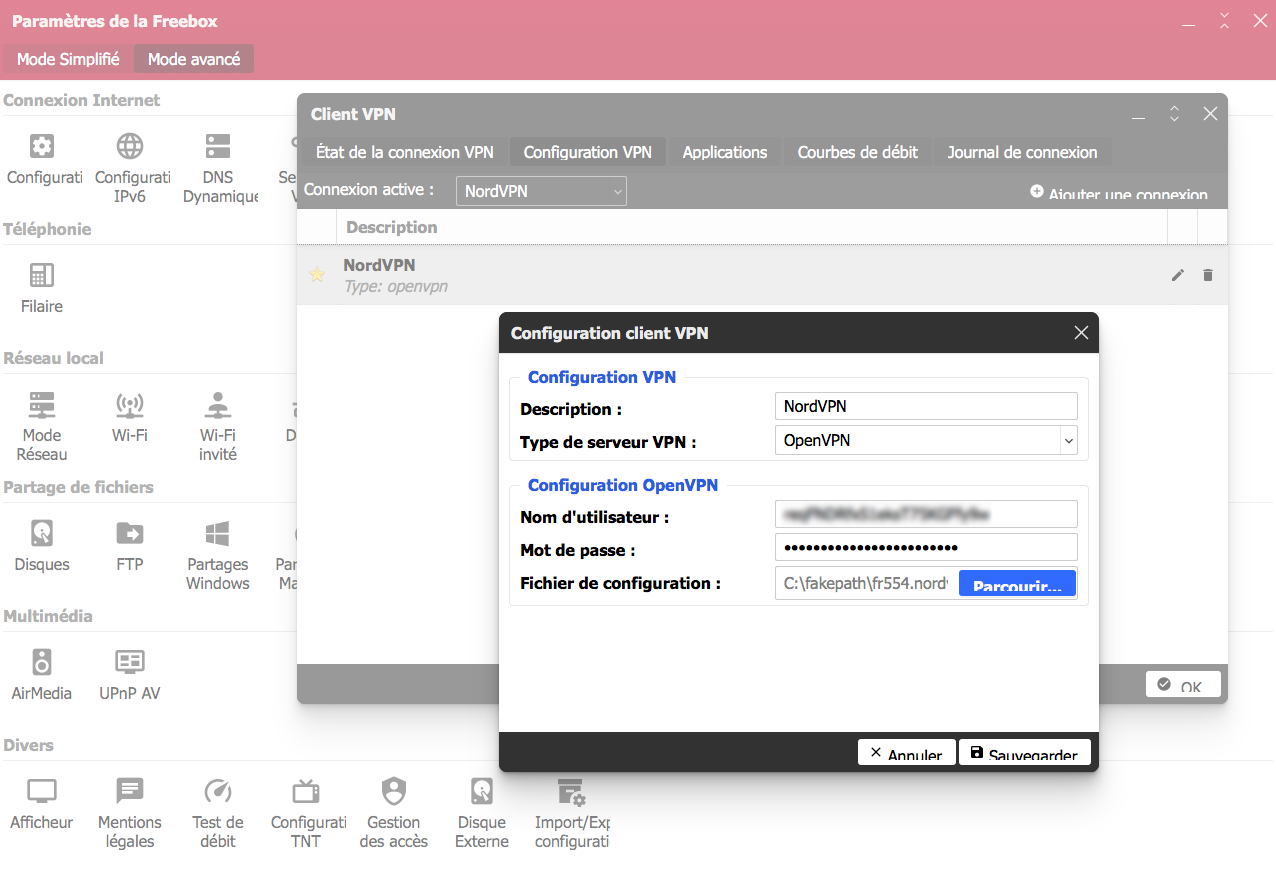Image resolution: width=1276 pixels, height=886 pixels.
Task: Switch to Mode Simplifié
Action: click(68, 59)
